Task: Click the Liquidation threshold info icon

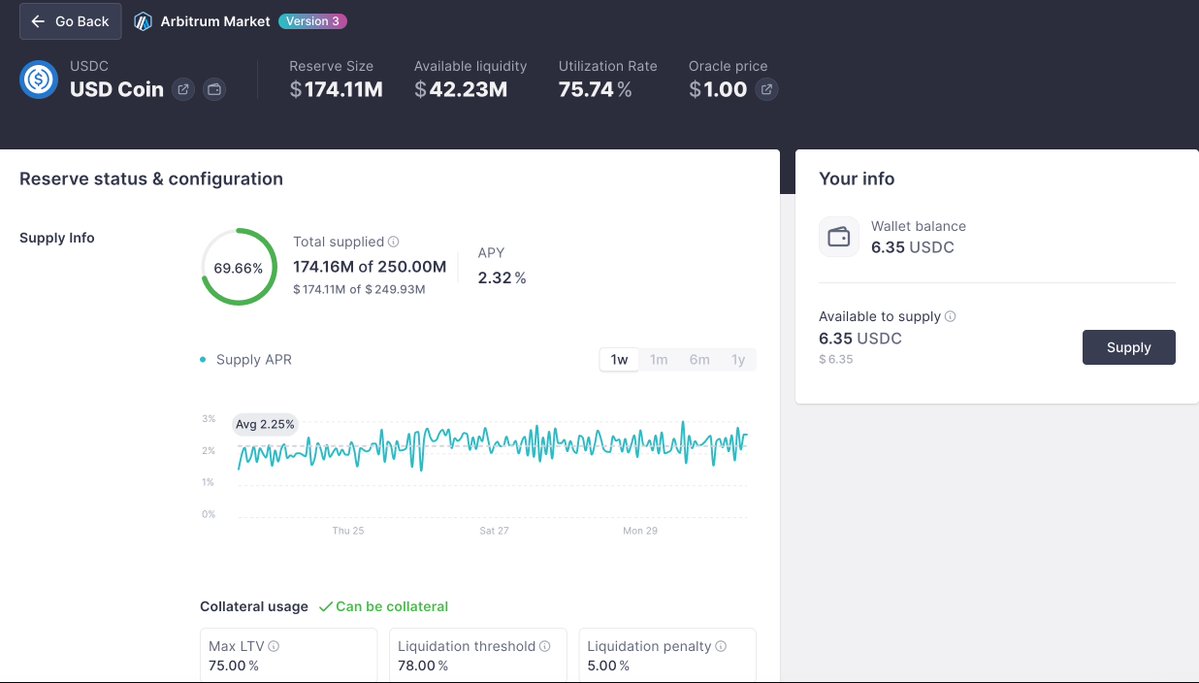Action: [544, 646]
